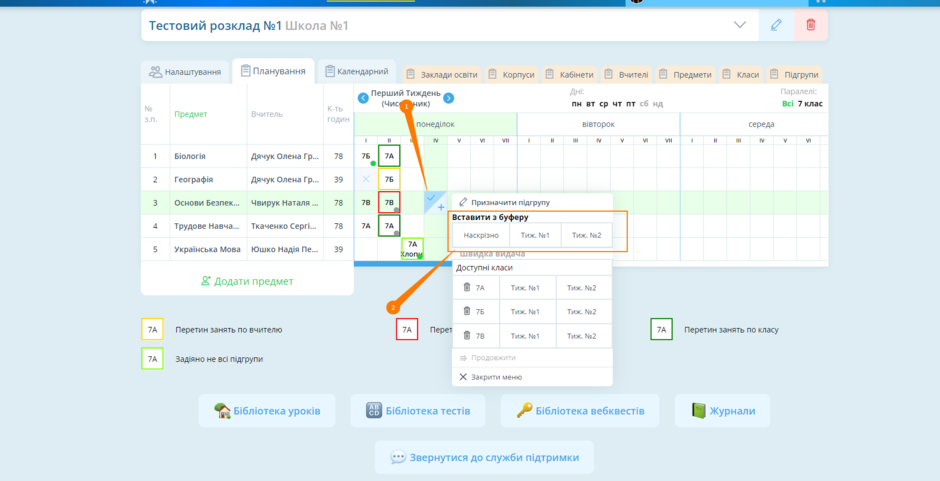Open the Календарний tab

(357, 71)
